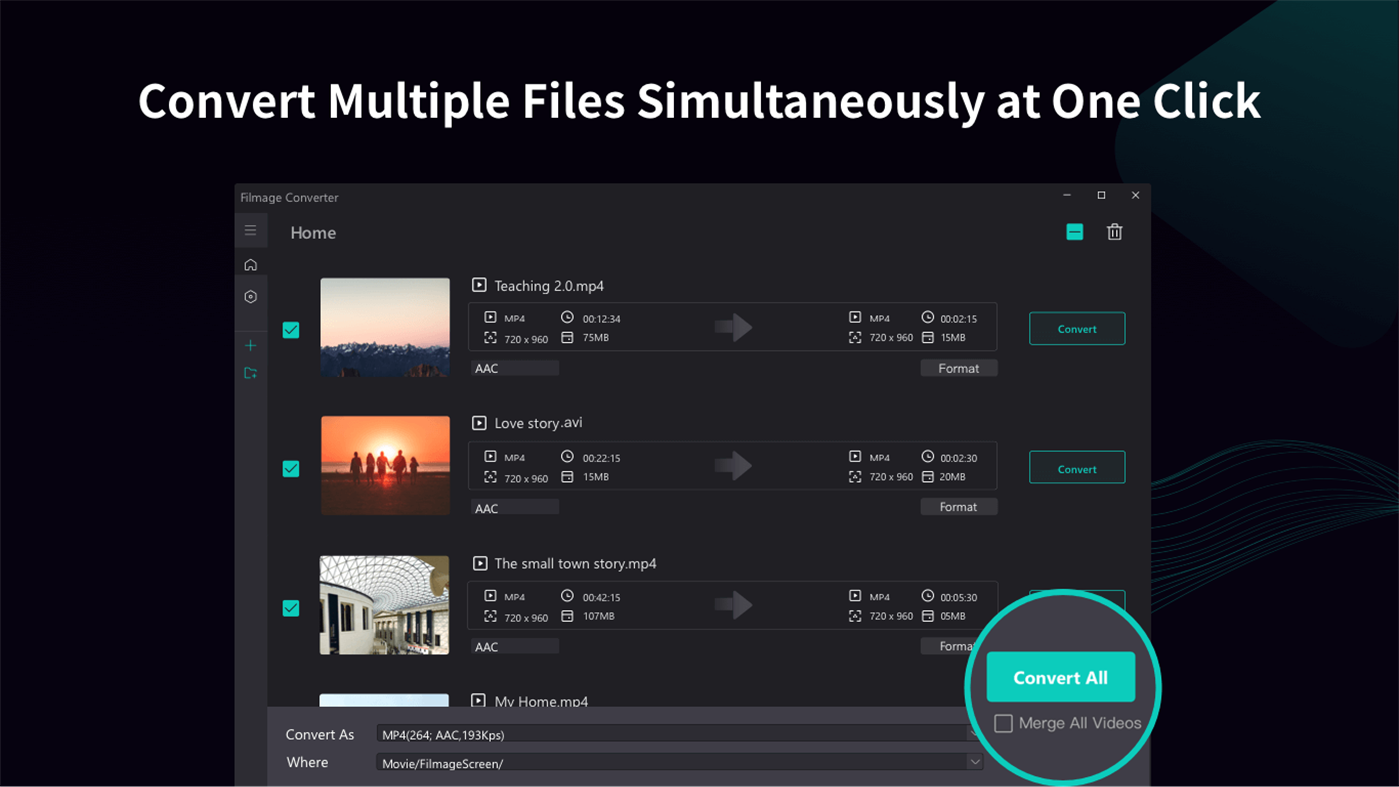Click the play icon beside The small town story.mp4
1399x787 pixels.
pyautogui.click(x=479, y=563)
